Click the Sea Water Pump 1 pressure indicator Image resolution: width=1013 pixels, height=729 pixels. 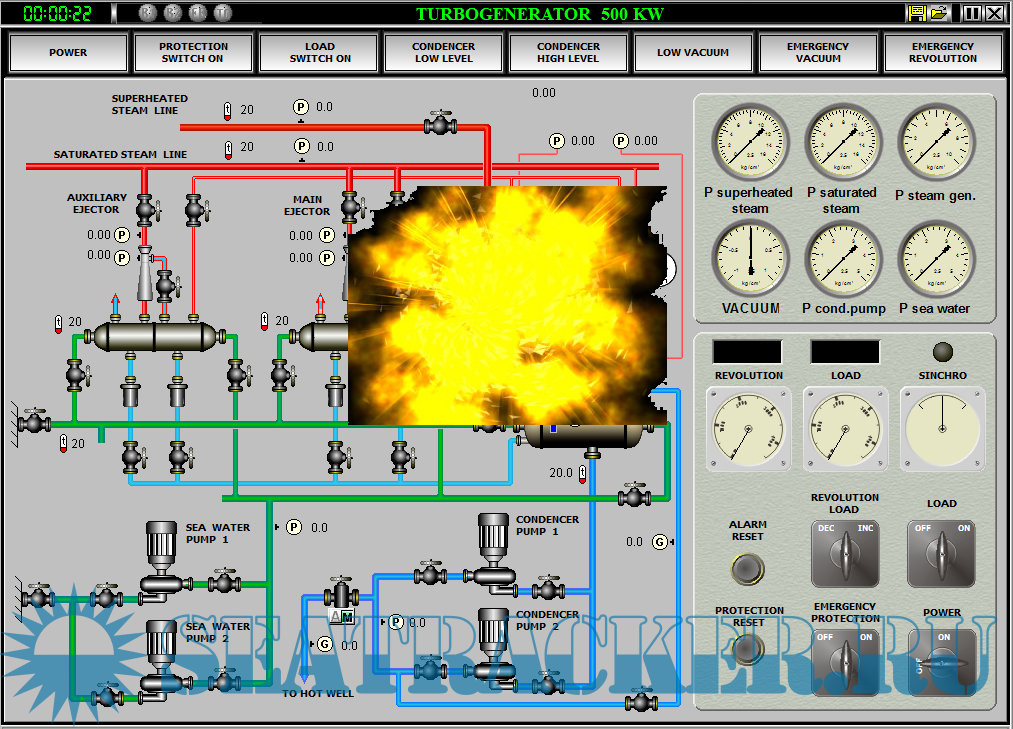click(x=294, y=527)
